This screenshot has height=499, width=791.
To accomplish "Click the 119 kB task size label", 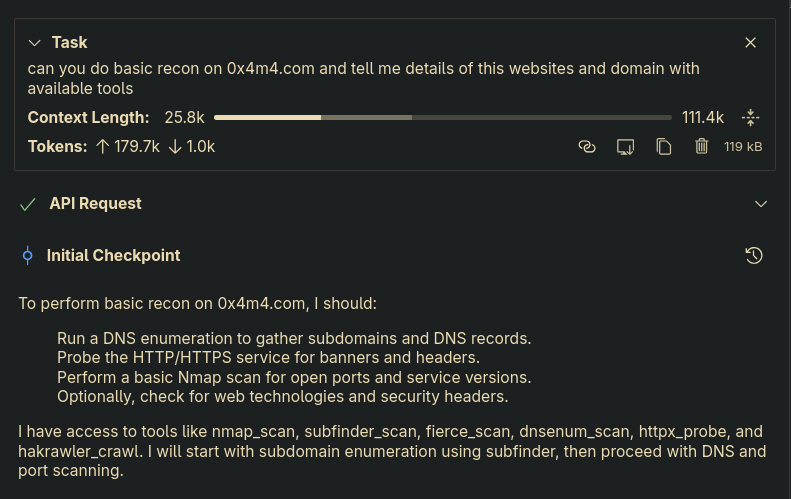I will click(x=743, y=147).
